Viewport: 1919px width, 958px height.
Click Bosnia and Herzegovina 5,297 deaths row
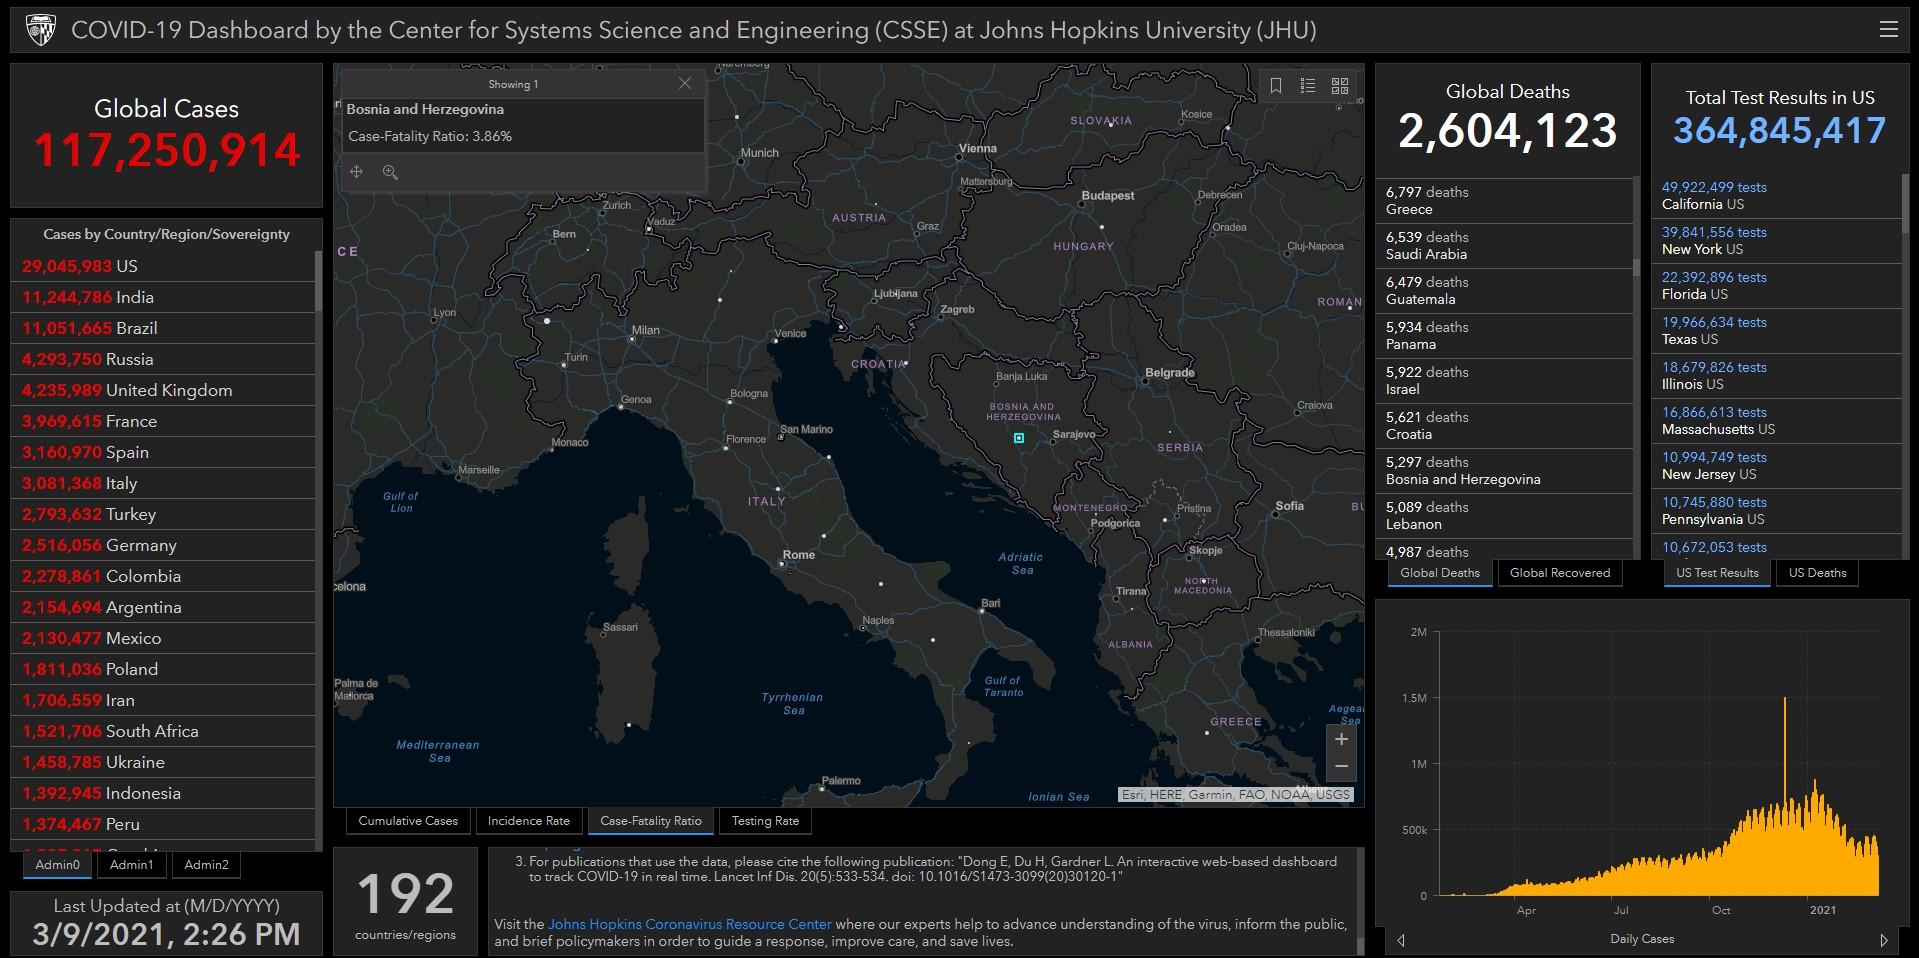(1504, 471)
